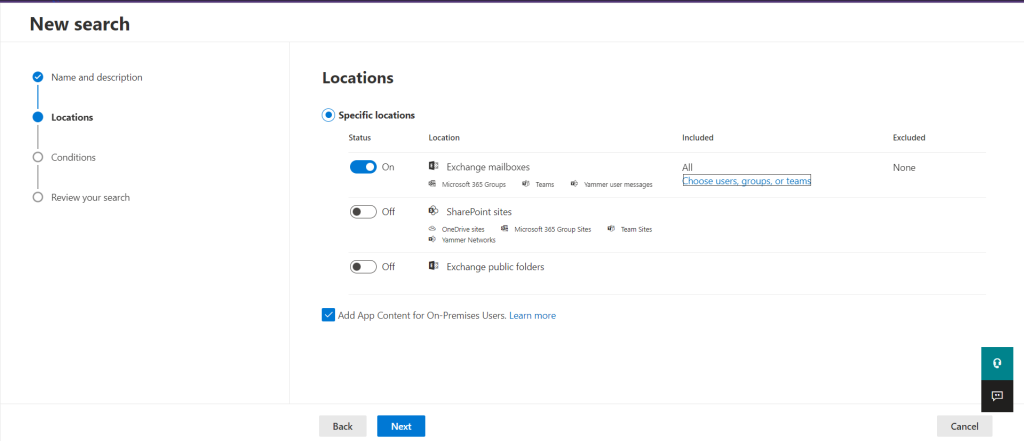The image size is (1024, 441).
Task: Click the 'SharePoint sites' label
Action: [x=479, y=212]
